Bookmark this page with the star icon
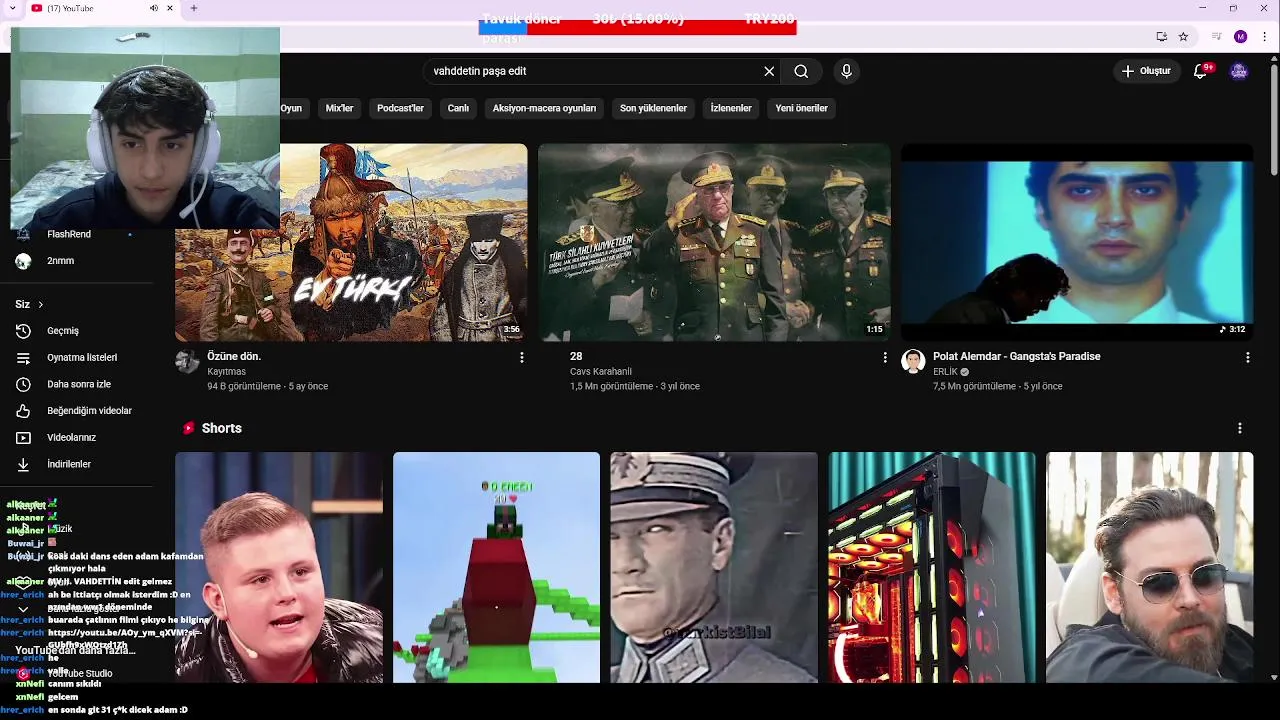This screenshot has width=1280, height=720. click(1183, 37)
